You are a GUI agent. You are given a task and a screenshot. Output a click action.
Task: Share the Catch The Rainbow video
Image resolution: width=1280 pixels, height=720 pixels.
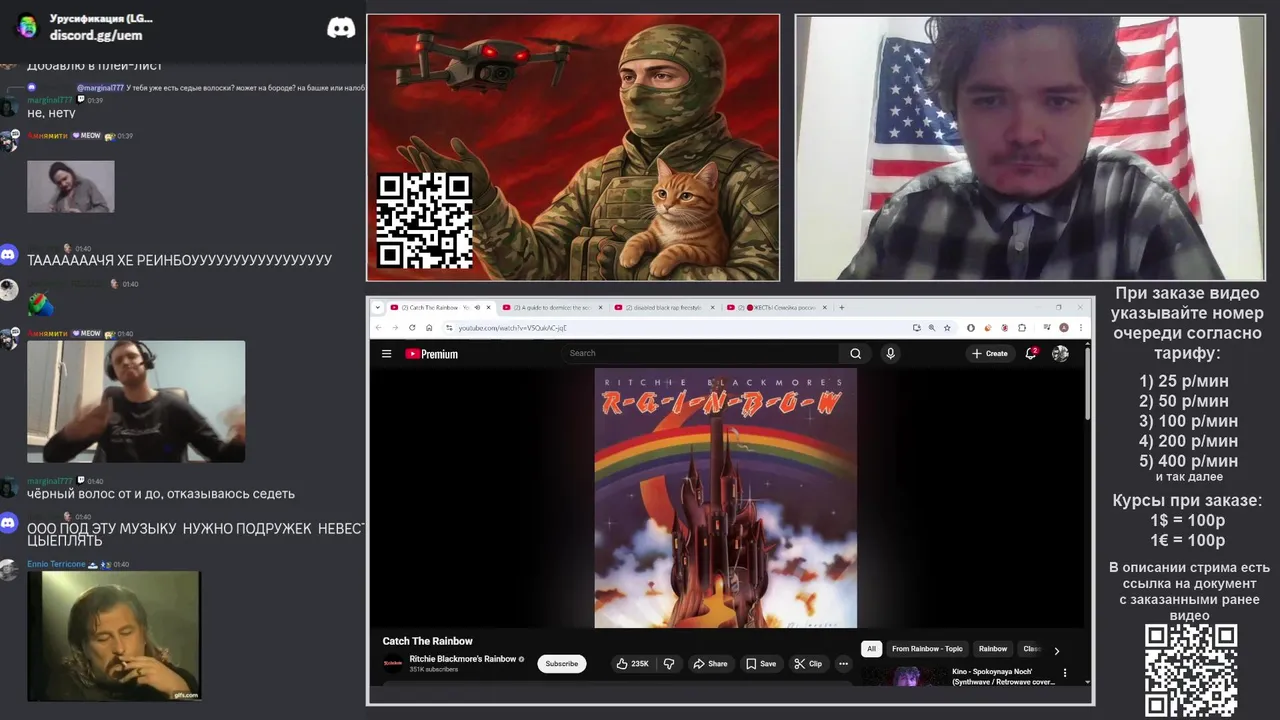711,663
